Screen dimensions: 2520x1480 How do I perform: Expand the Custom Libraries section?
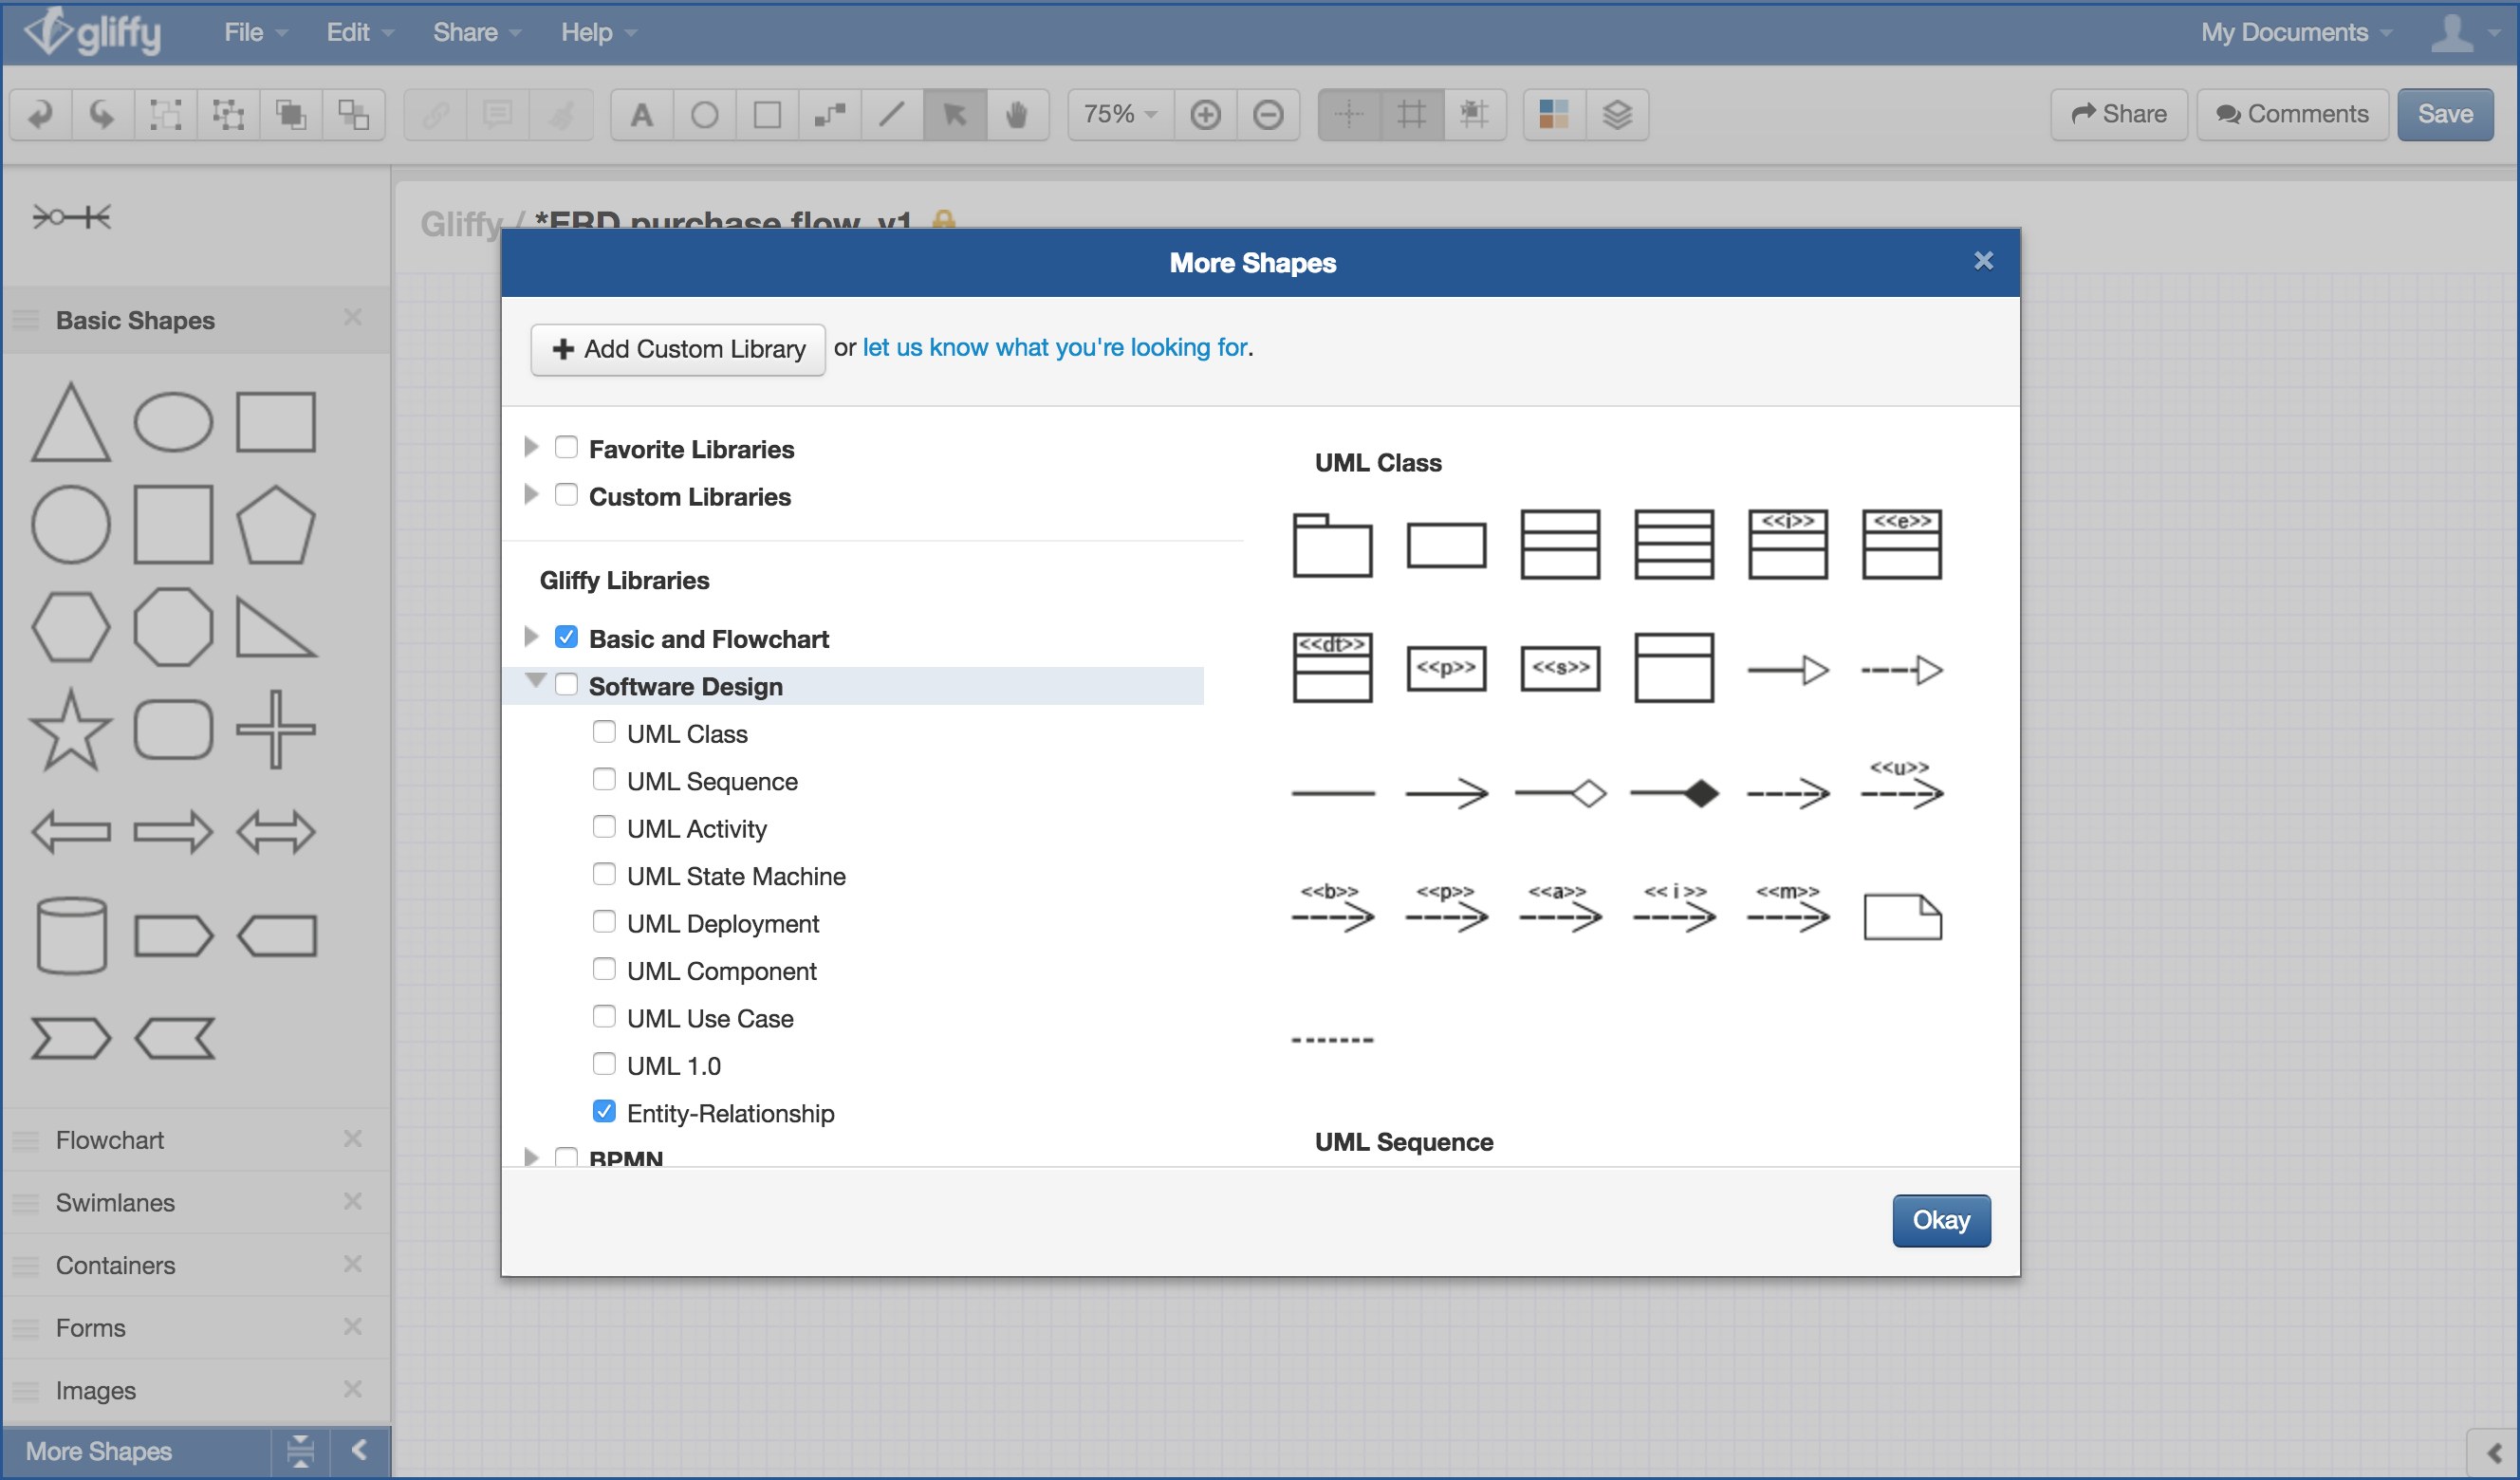click(x=532, y=495)
